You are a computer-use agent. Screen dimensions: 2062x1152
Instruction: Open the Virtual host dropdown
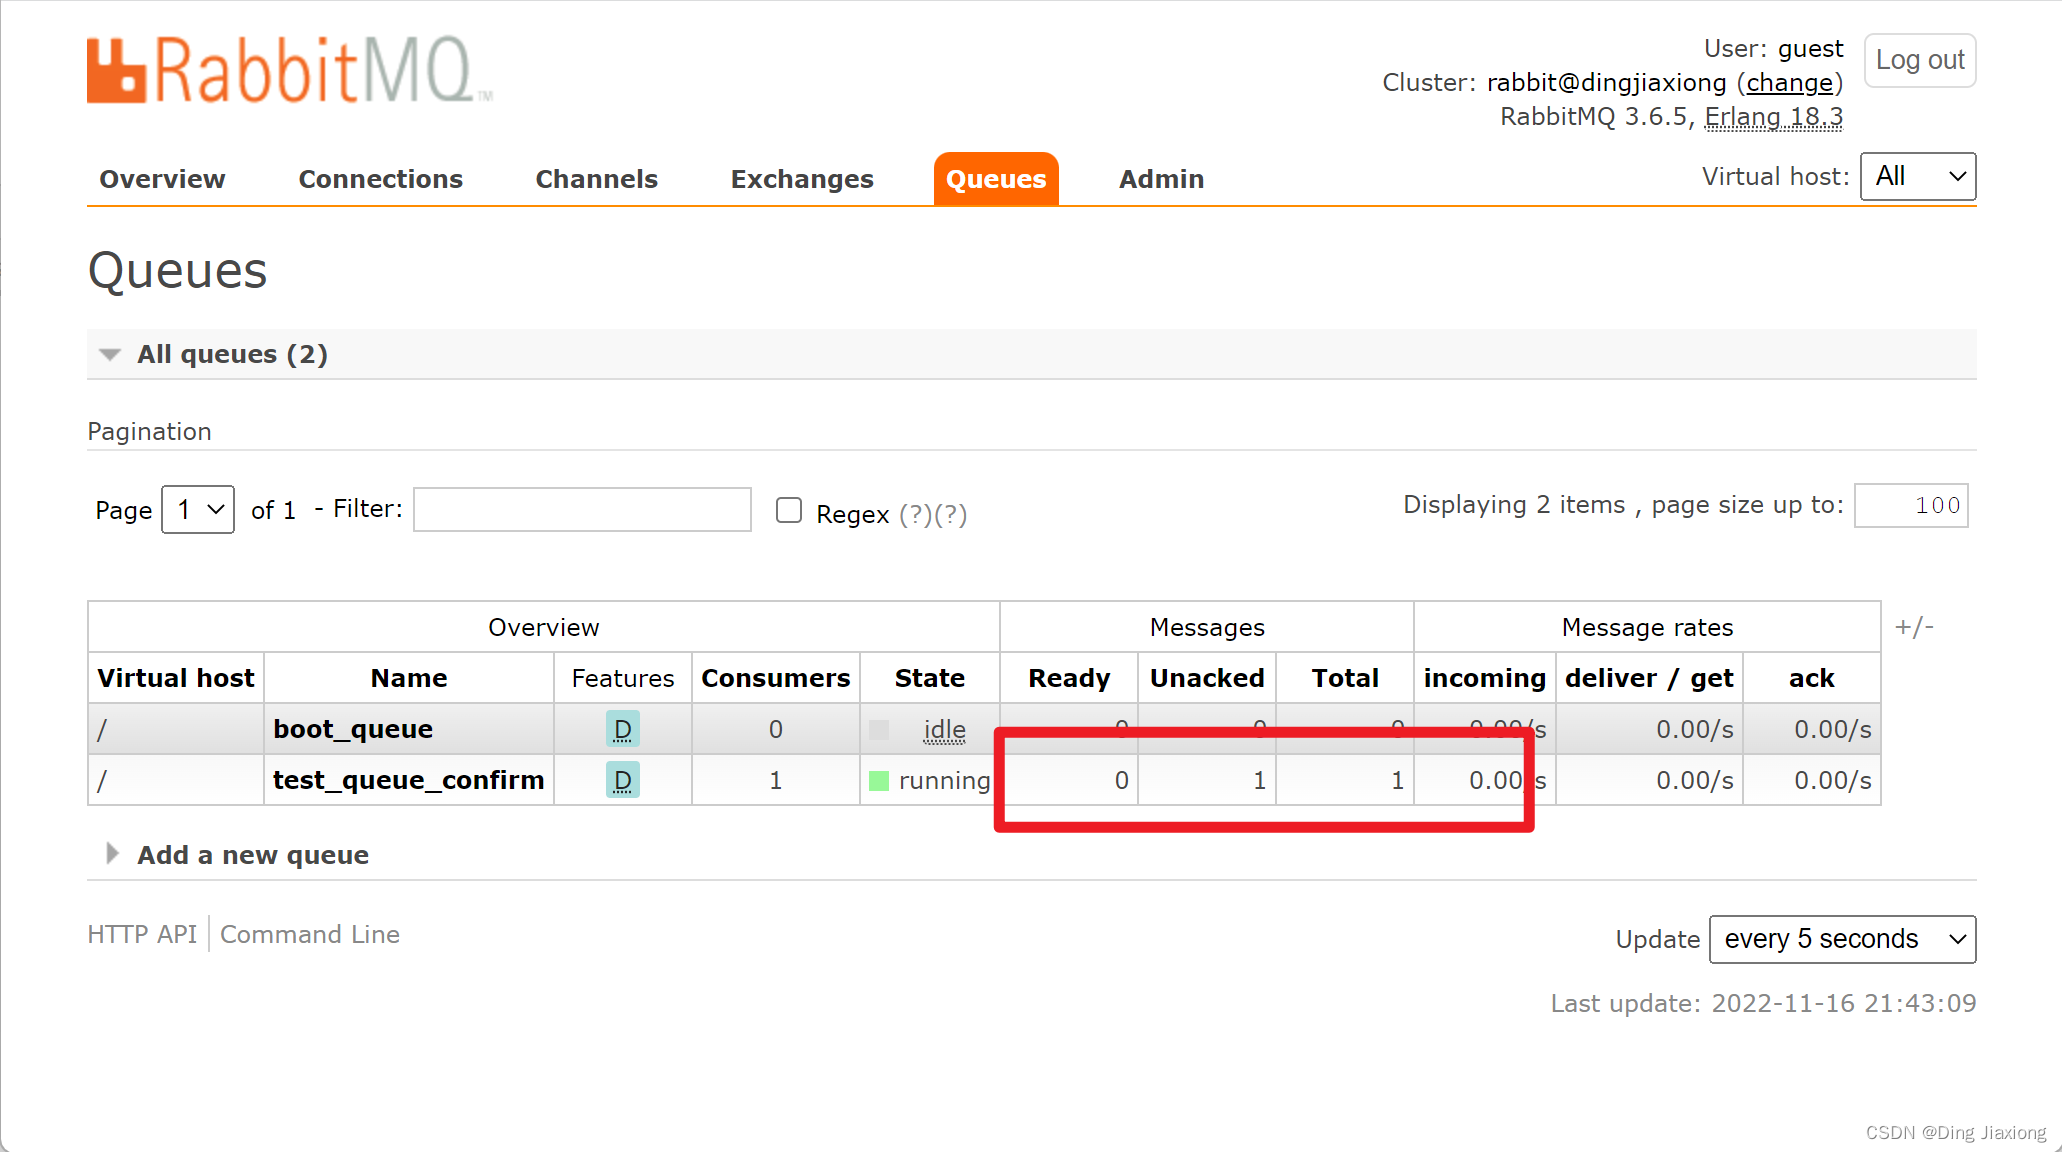click(1918, 176)
